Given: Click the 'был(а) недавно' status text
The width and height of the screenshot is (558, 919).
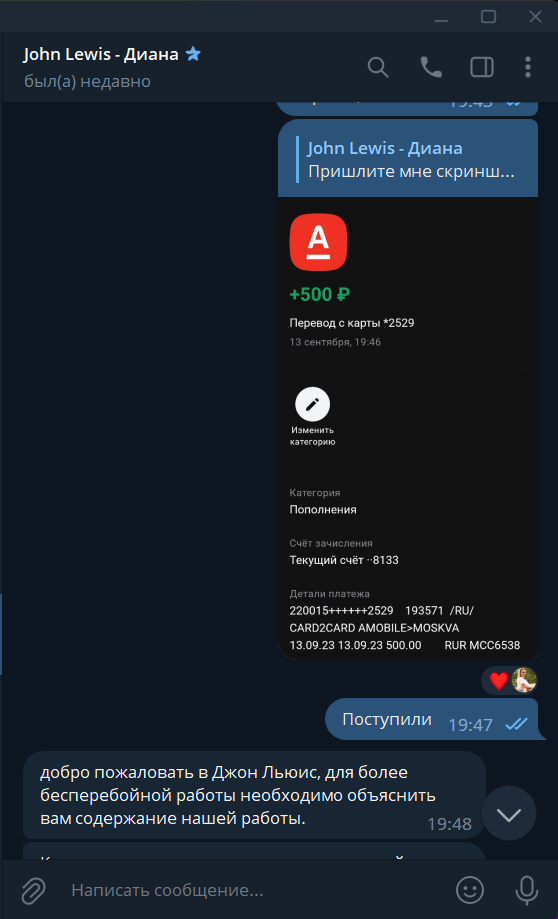Looking at the screenshot, I should point(87,81).
